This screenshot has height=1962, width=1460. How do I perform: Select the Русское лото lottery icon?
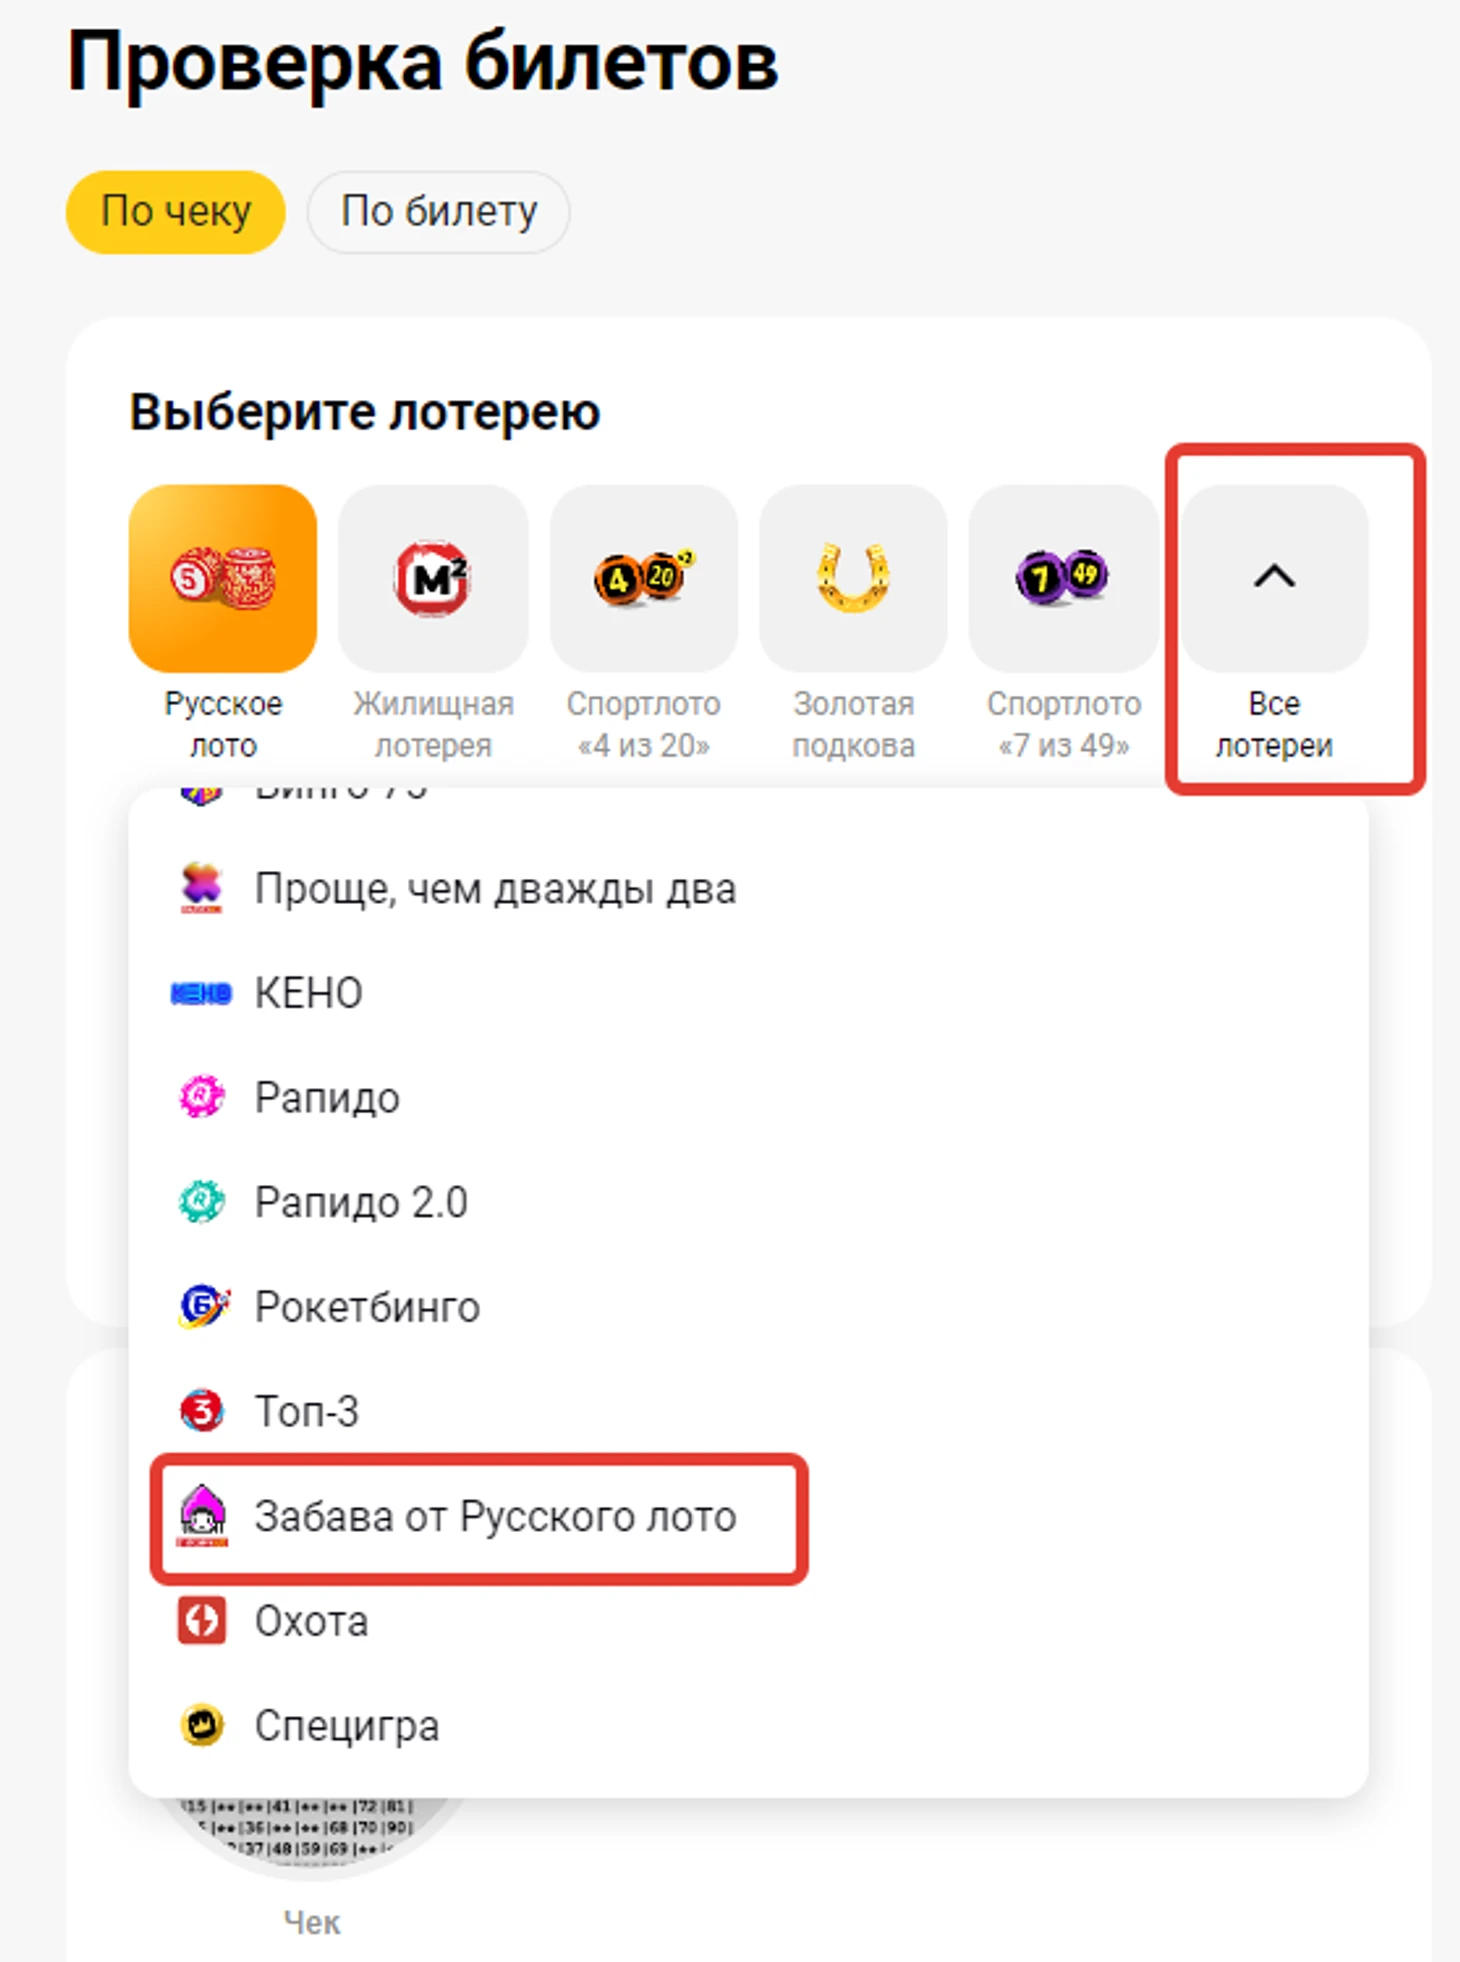pos(223,578)
